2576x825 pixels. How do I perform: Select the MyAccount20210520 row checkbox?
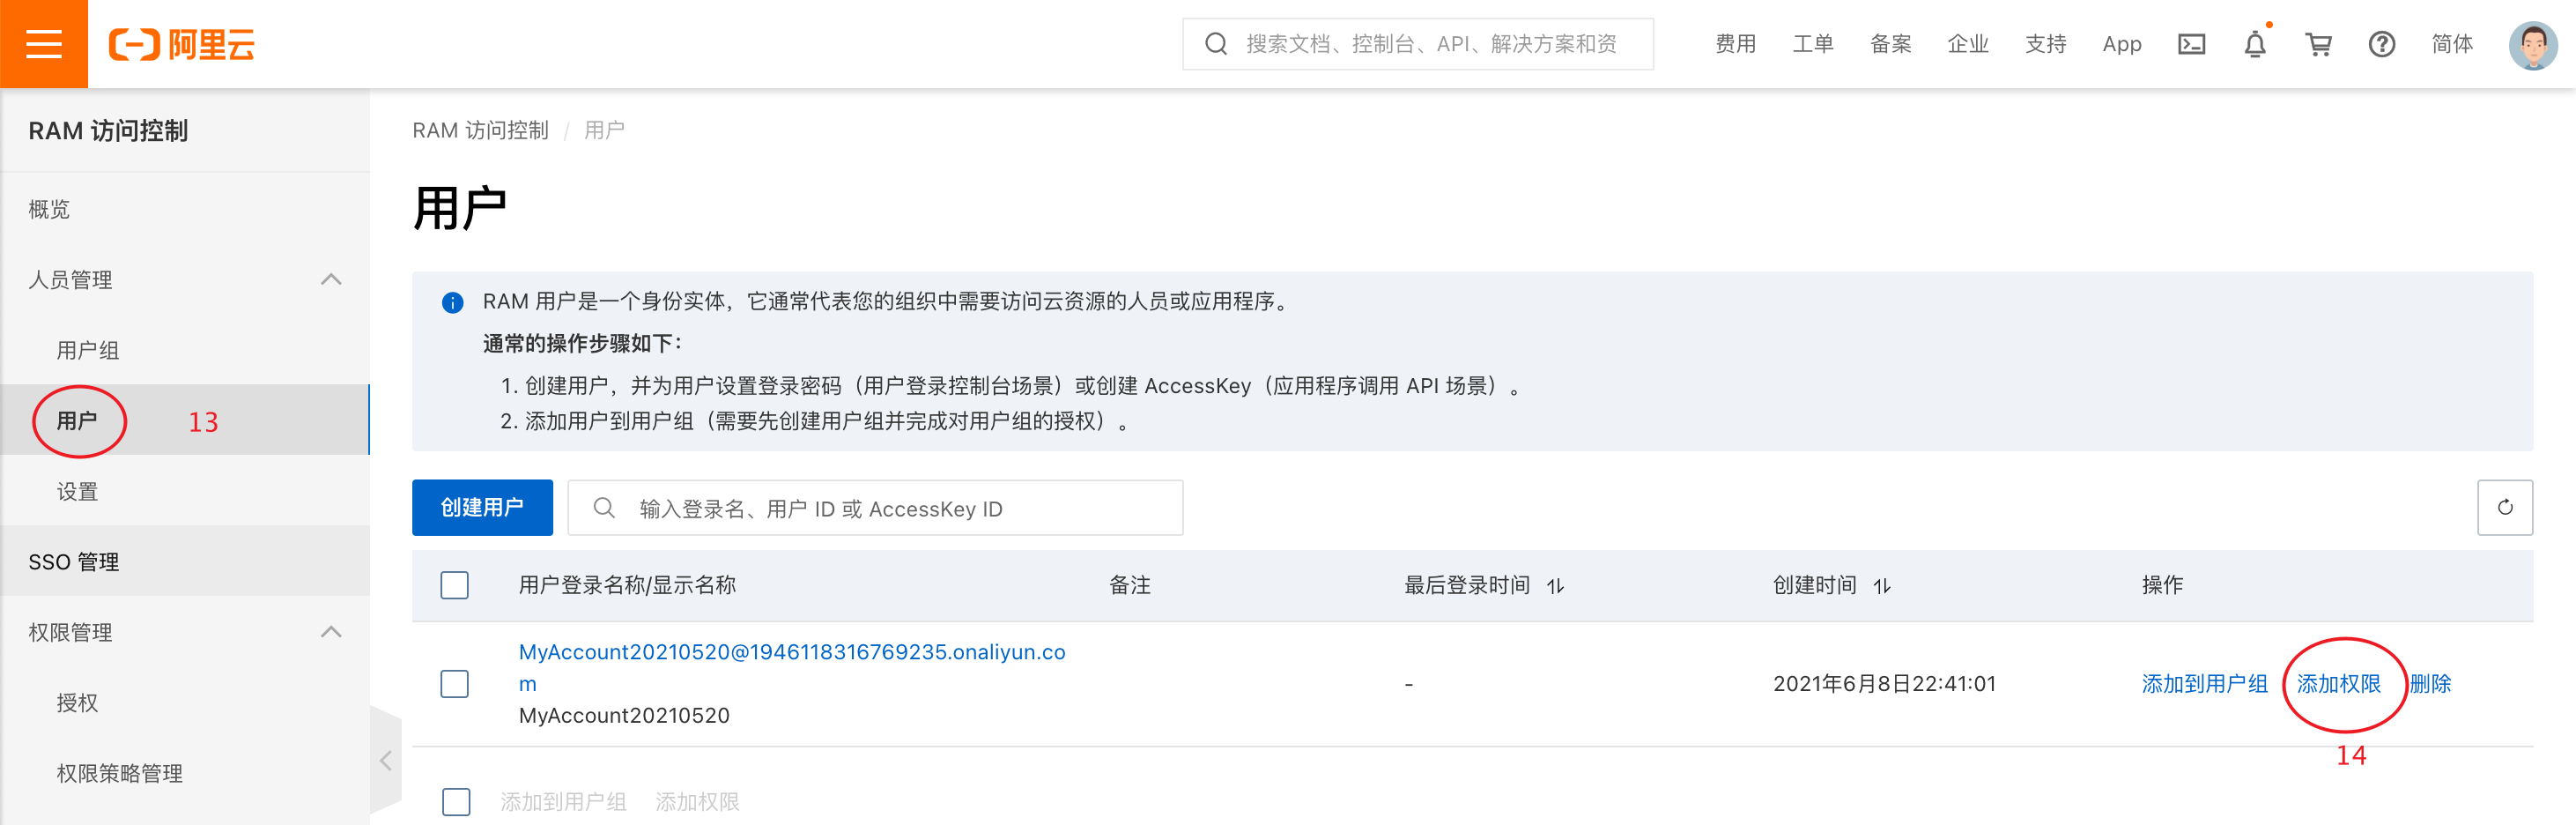coord(454,684)
